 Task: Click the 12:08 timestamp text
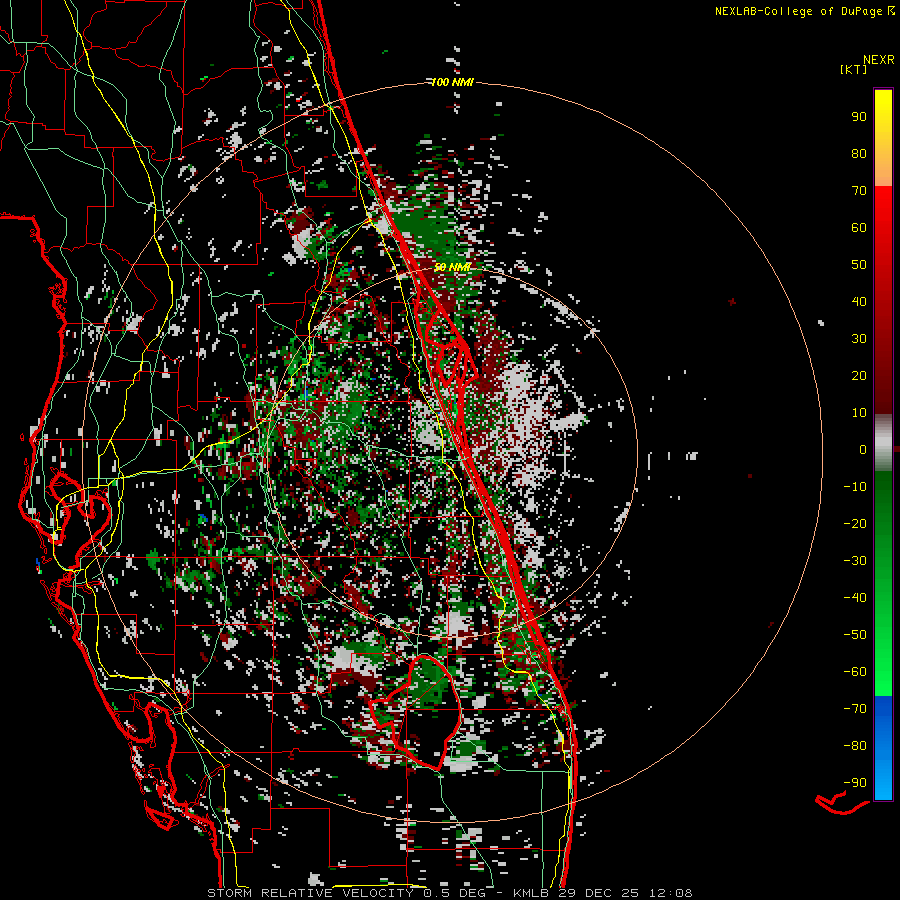click(x=670, y=893)
